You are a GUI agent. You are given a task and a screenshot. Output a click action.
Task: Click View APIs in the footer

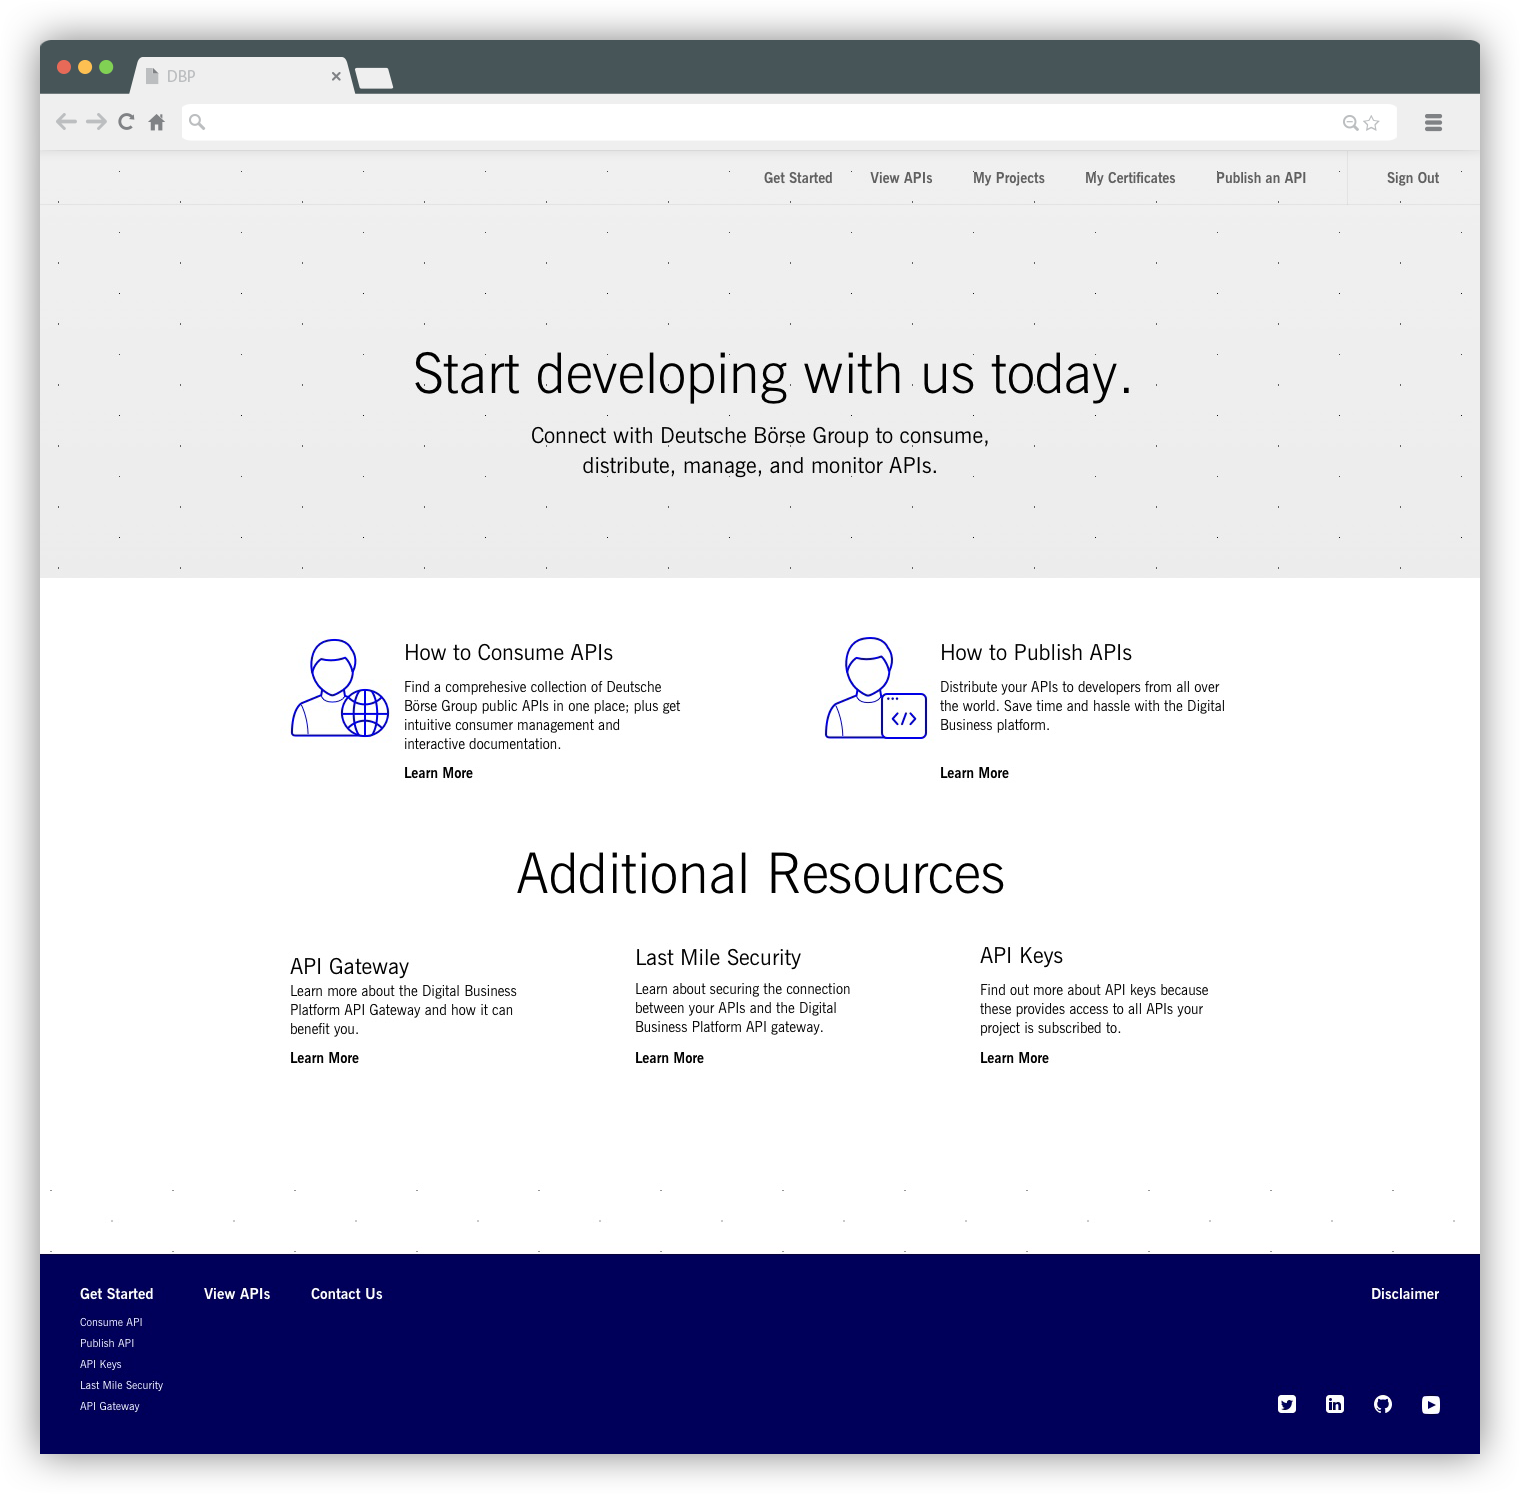coord(237,1294)
